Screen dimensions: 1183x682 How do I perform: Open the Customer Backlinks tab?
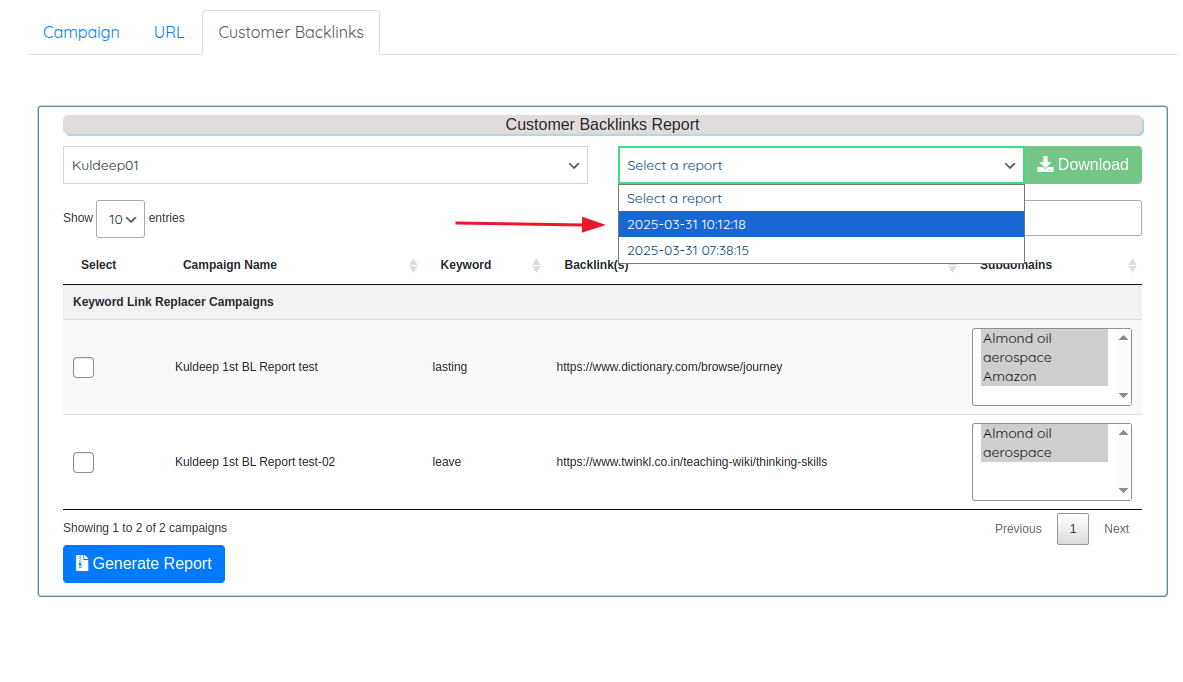point(291,32)
